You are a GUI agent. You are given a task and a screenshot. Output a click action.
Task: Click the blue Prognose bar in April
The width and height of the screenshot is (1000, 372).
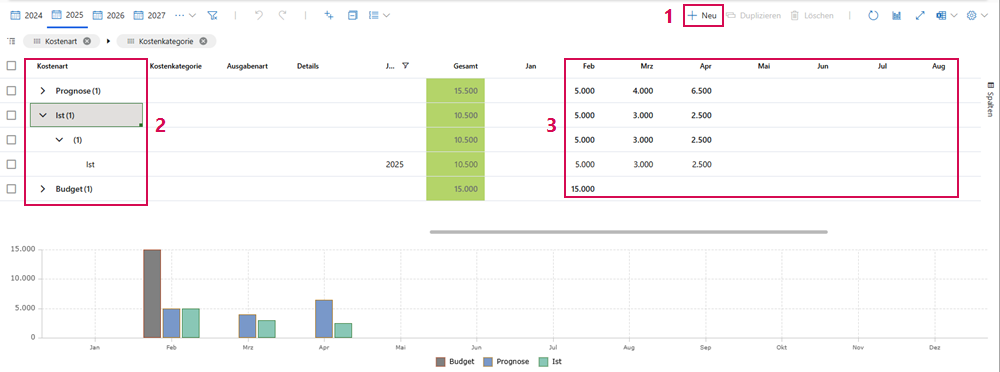[x=324, y=318]
